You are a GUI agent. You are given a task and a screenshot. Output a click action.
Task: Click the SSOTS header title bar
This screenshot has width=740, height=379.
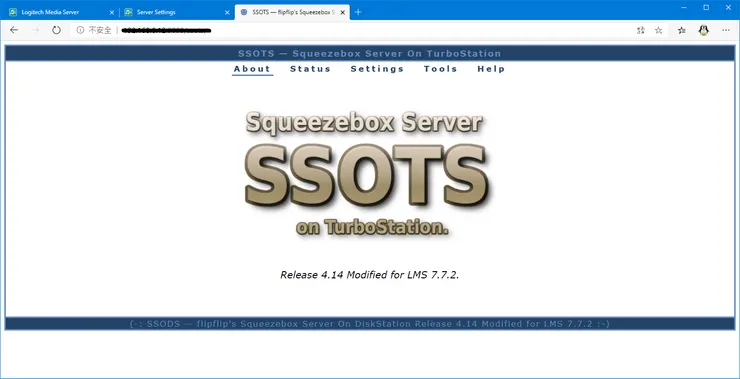pos(370,53)
